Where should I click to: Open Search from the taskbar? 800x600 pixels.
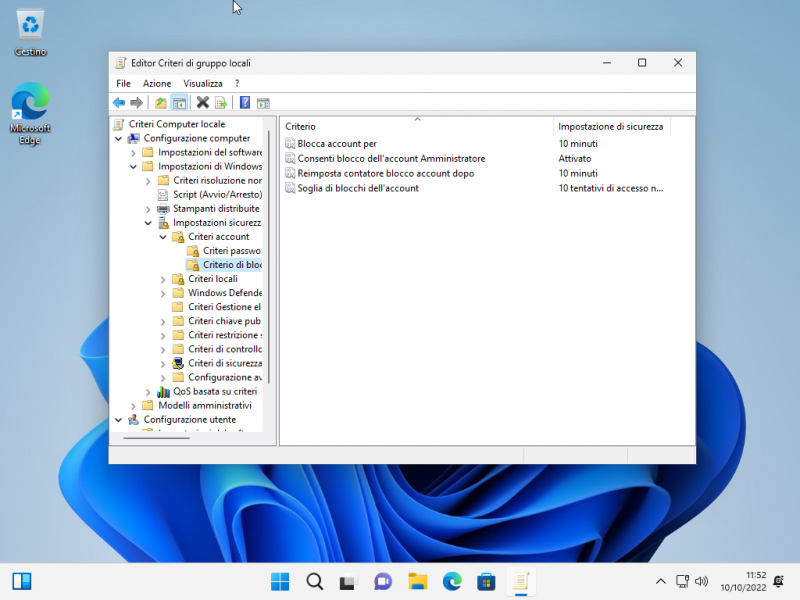[x=314, y=581]
